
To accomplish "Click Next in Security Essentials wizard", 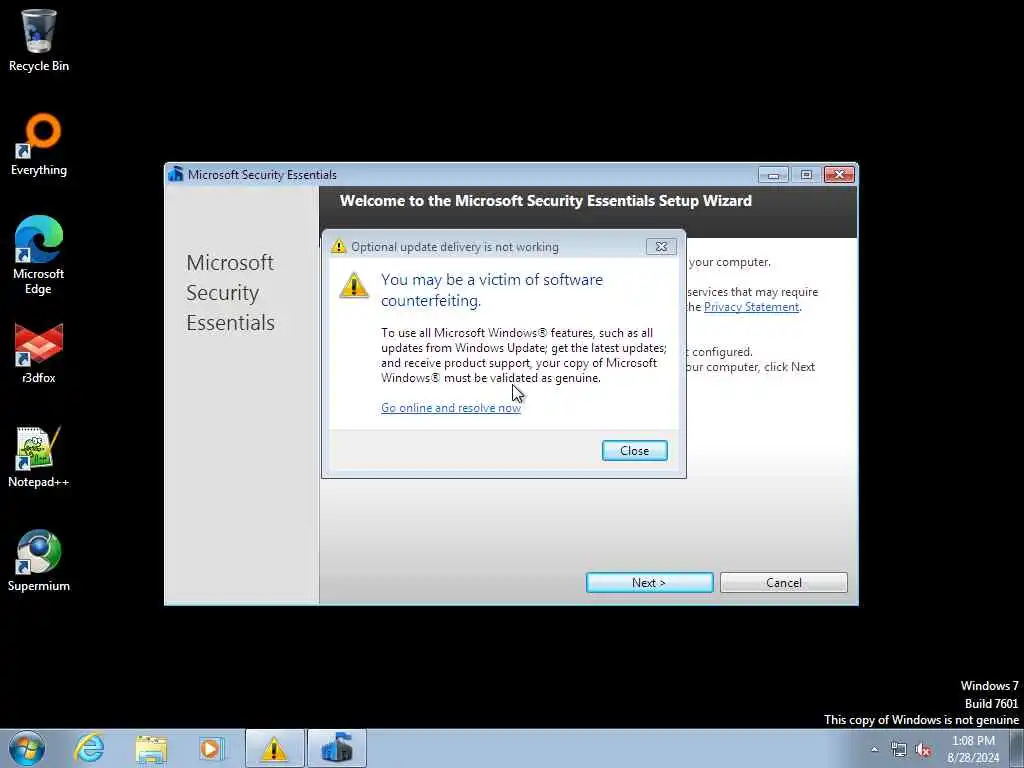I will point(649,583).
